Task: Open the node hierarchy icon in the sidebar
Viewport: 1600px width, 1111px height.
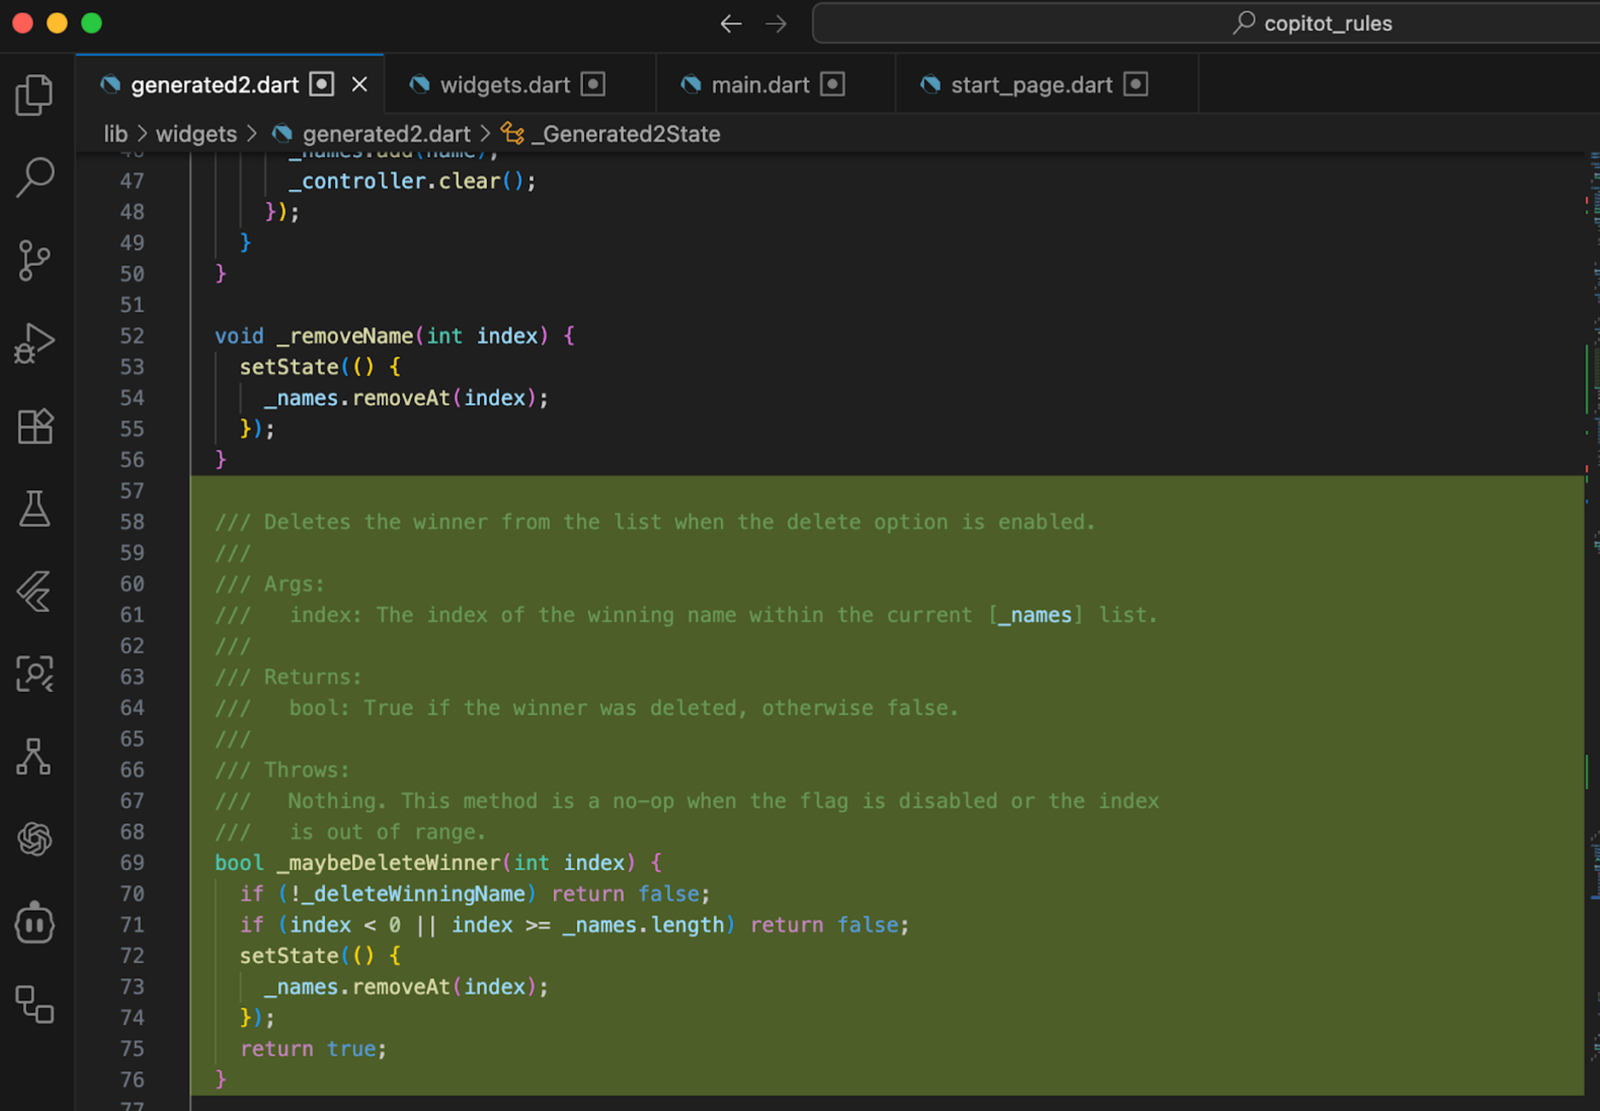Action: (x=35, y=757)
